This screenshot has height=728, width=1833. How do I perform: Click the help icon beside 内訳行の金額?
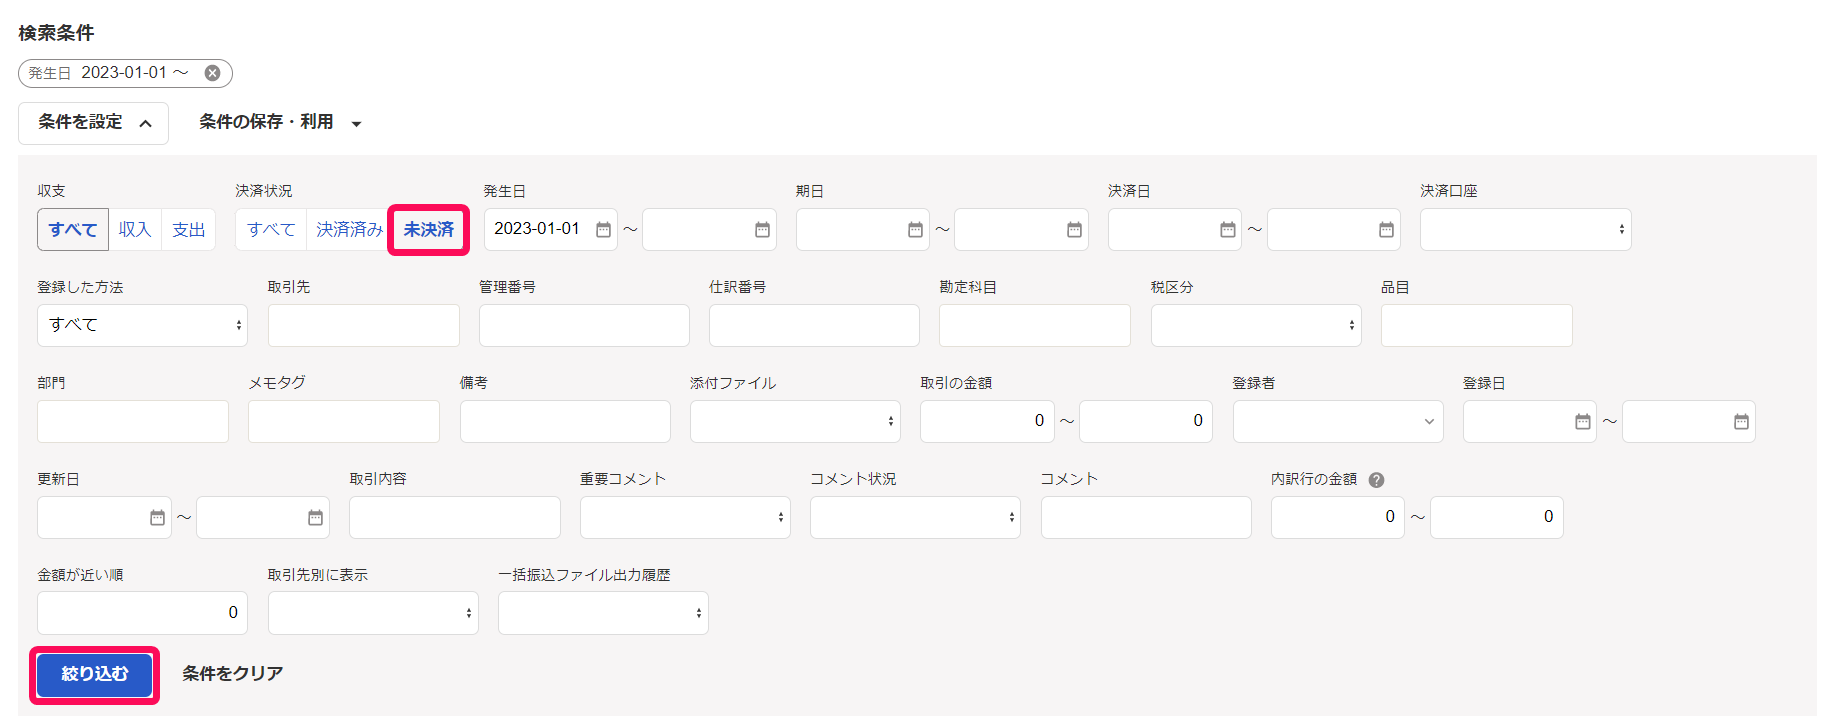coord(1376,480)
